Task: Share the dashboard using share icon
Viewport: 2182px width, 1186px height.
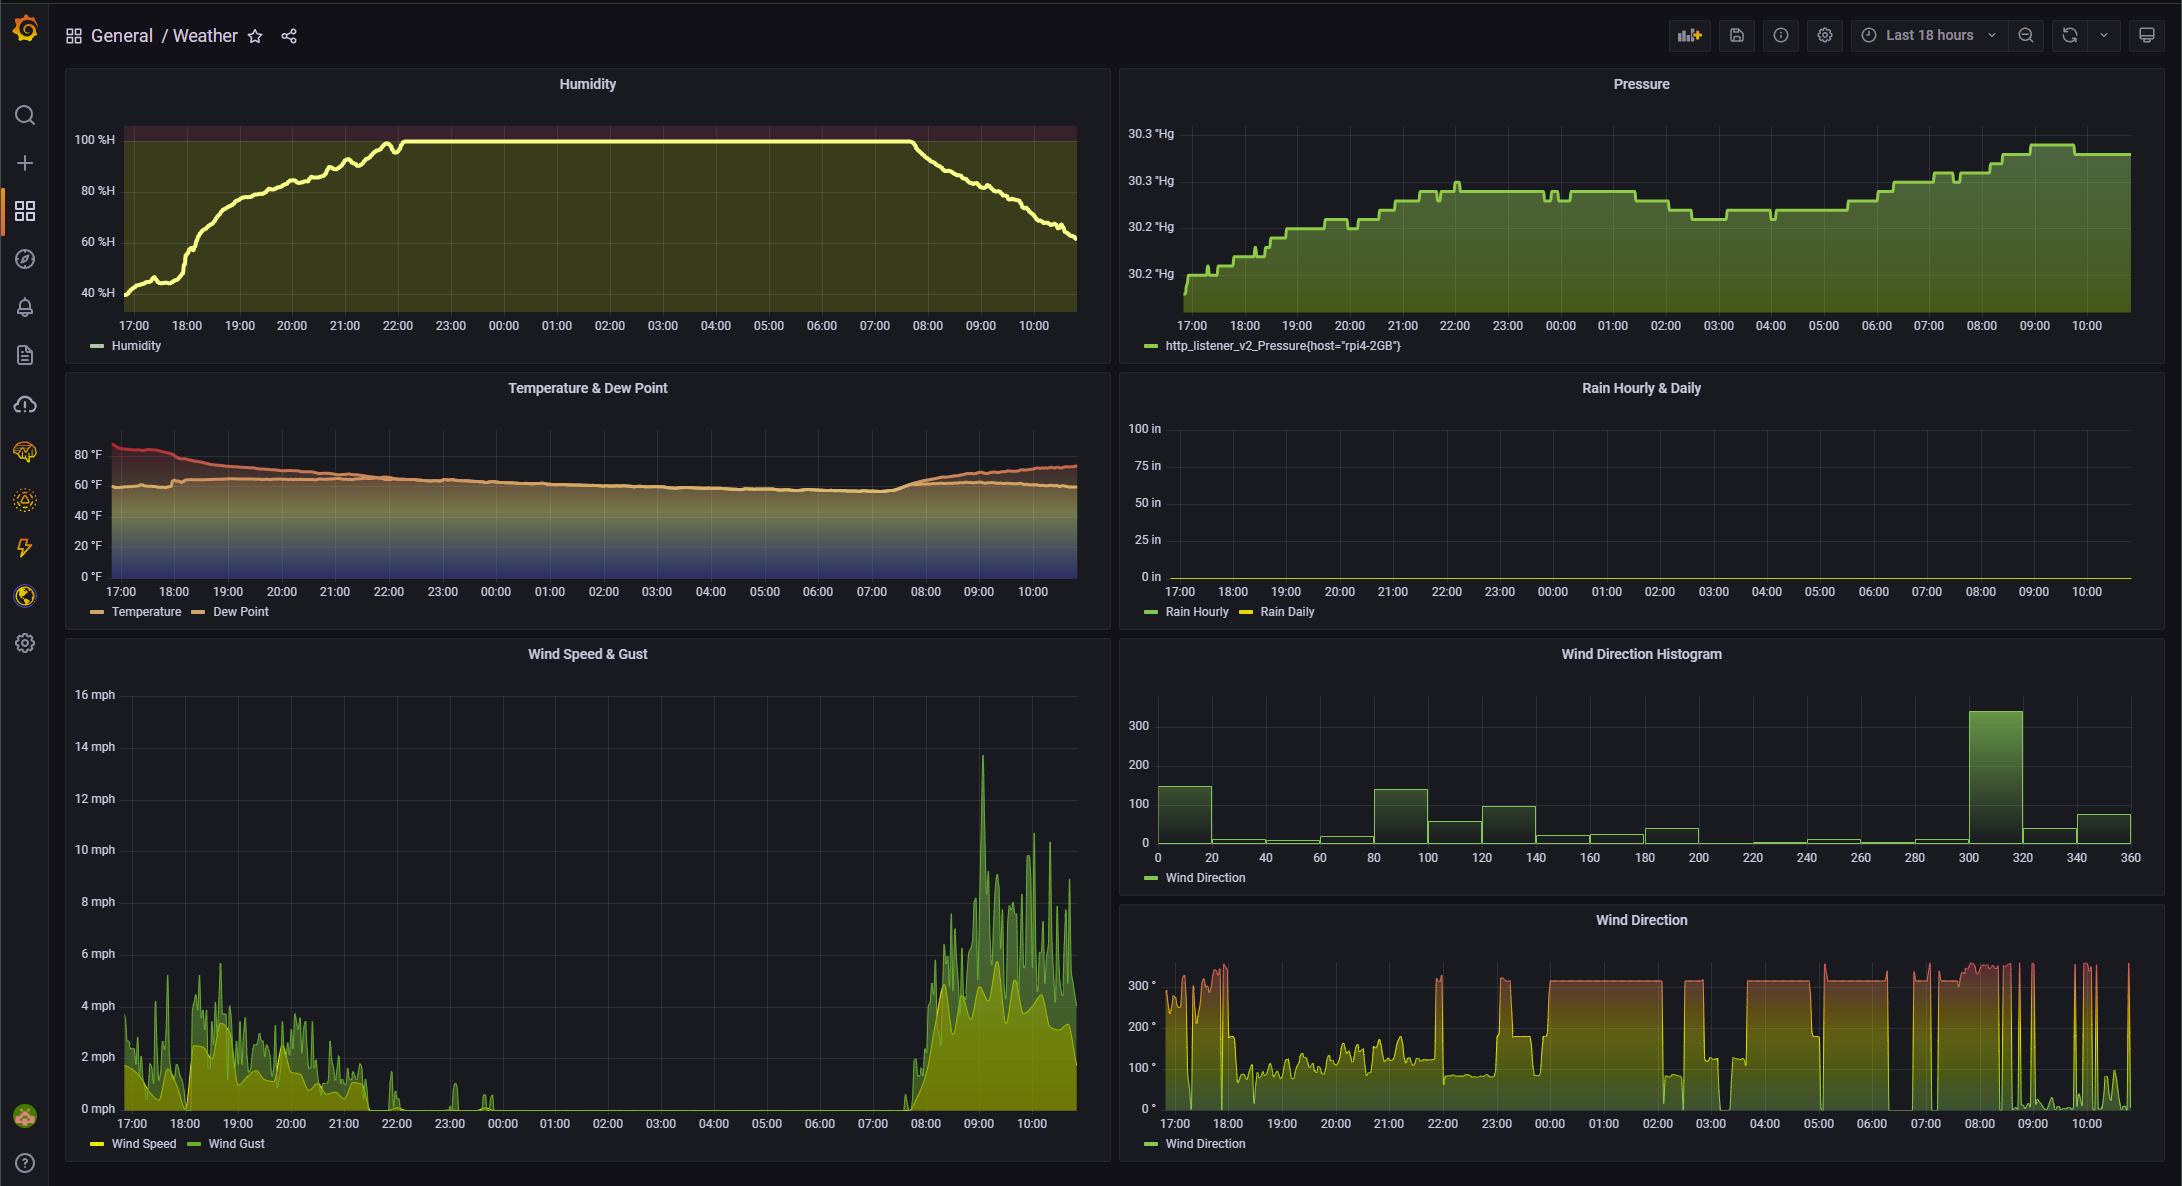Action: [289, 36]
